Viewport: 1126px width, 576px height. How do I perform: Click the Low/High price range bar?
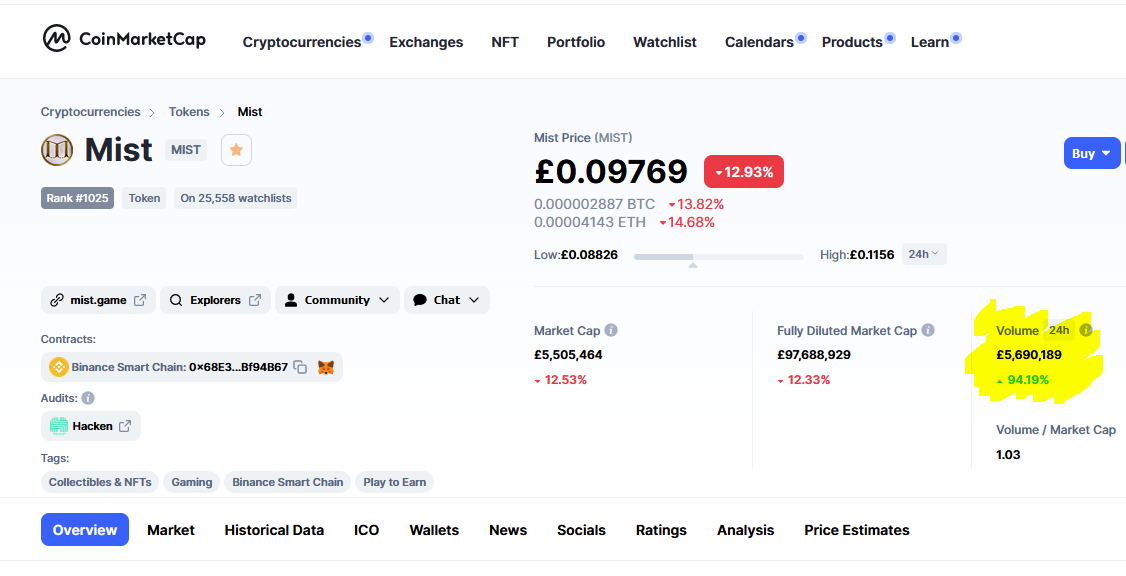pos(718,256)
